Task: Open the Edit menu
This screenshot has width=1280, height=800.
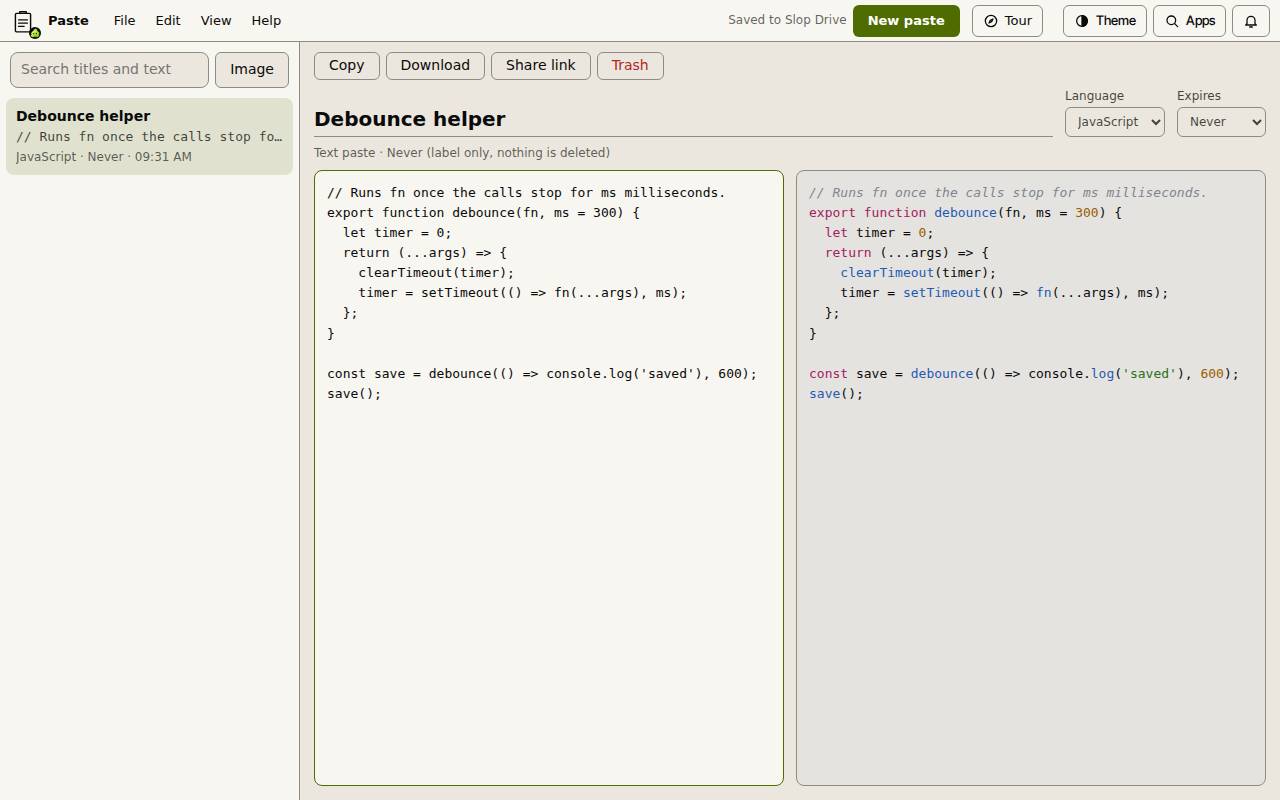Action: click(x=168, y=21)
